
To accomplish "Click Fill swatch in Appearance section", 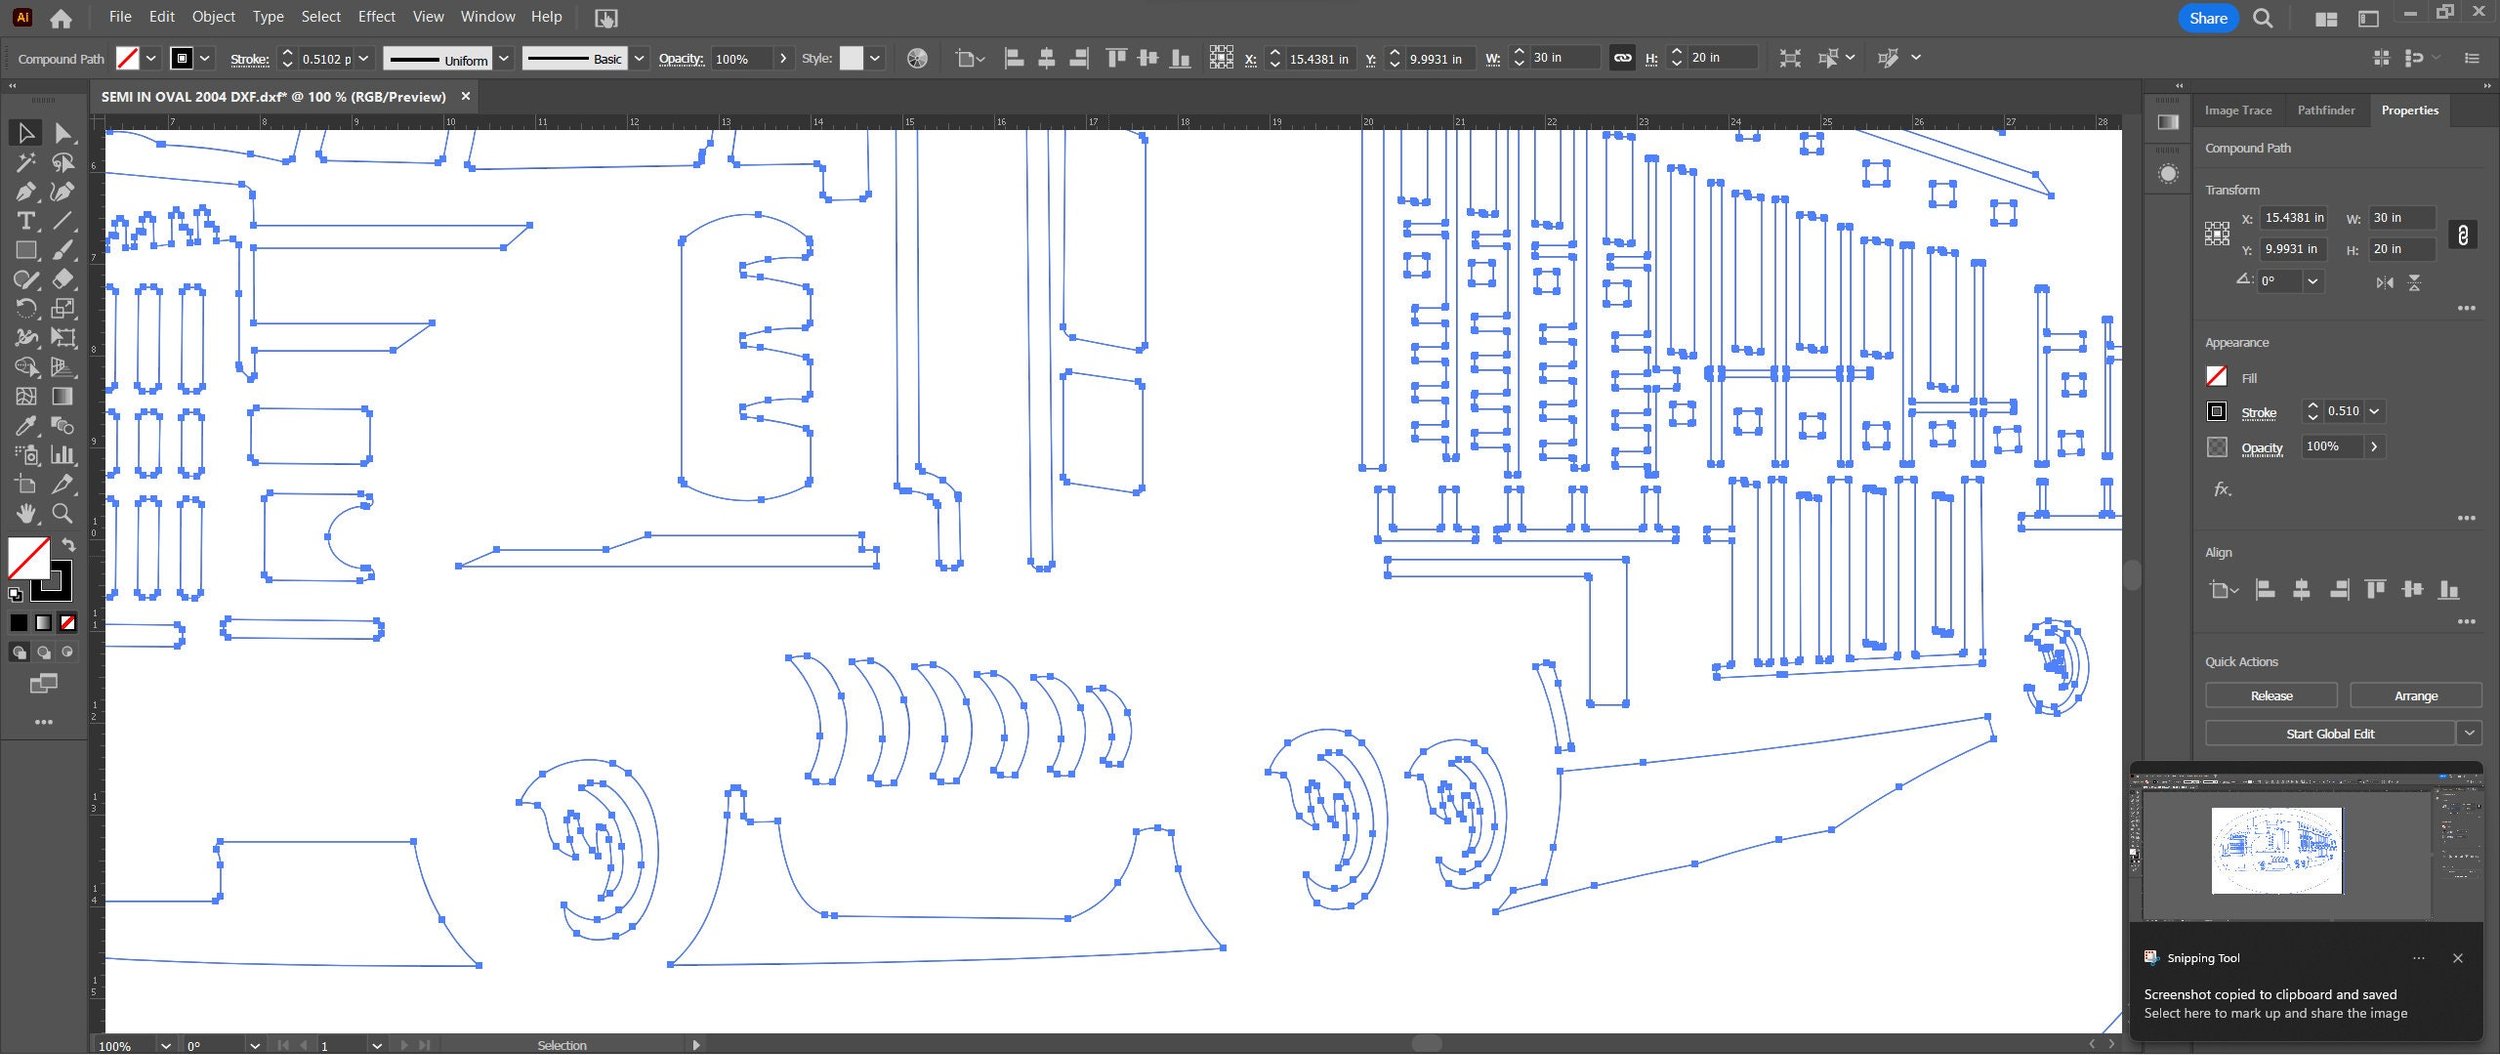I will click(x=2216, y=377).
